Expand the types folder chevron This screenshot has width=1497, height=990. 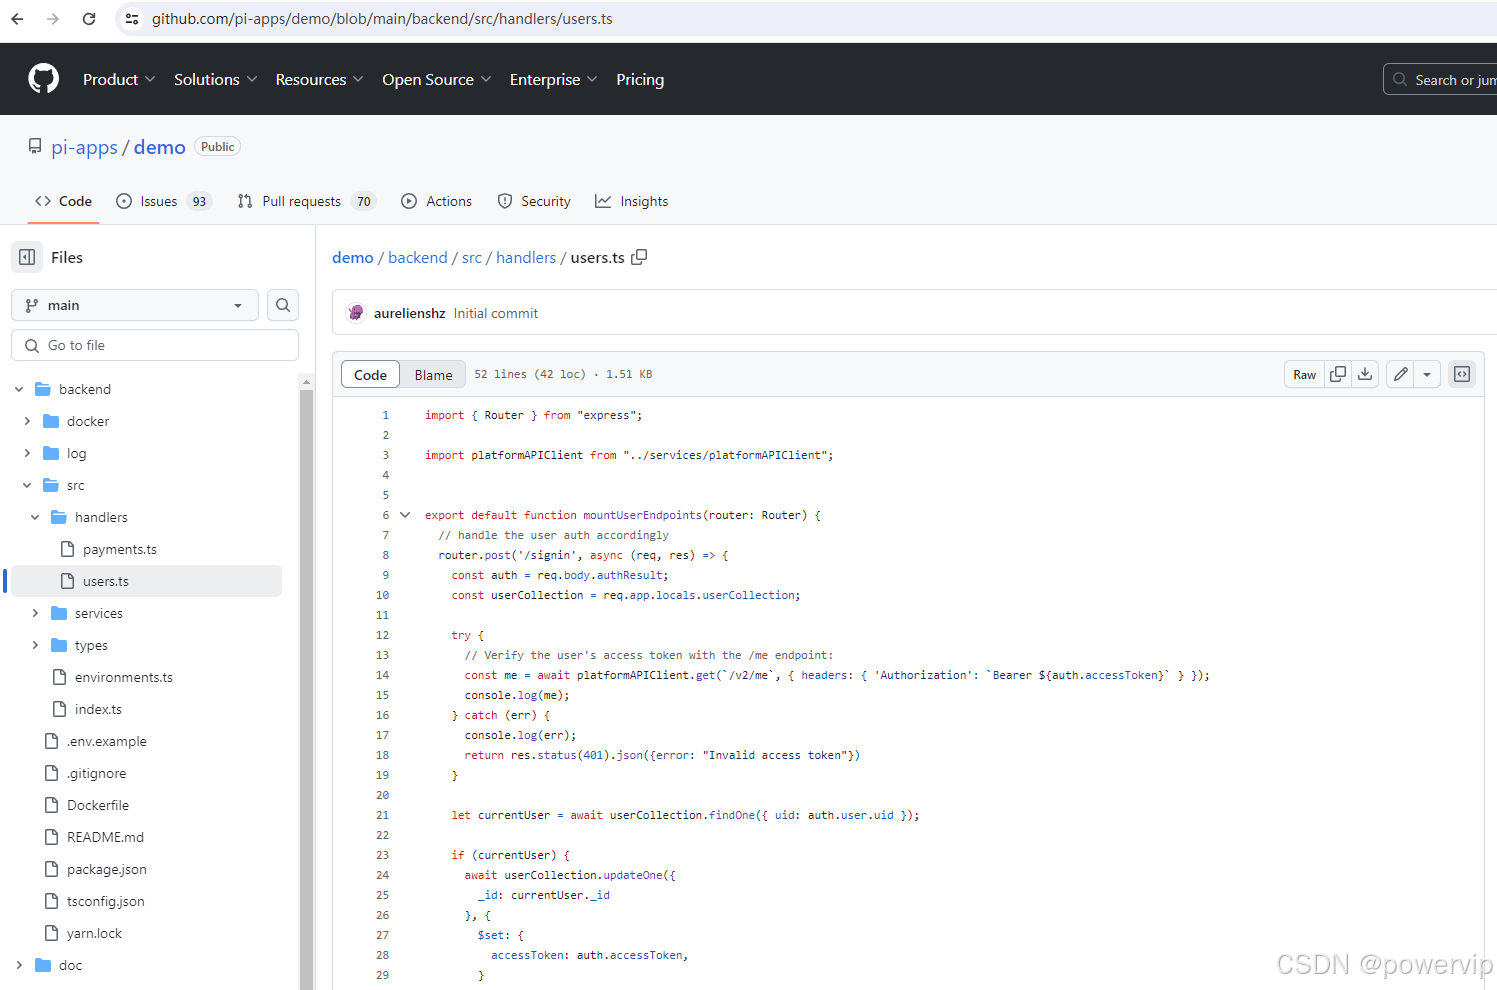tap(35, 645)
